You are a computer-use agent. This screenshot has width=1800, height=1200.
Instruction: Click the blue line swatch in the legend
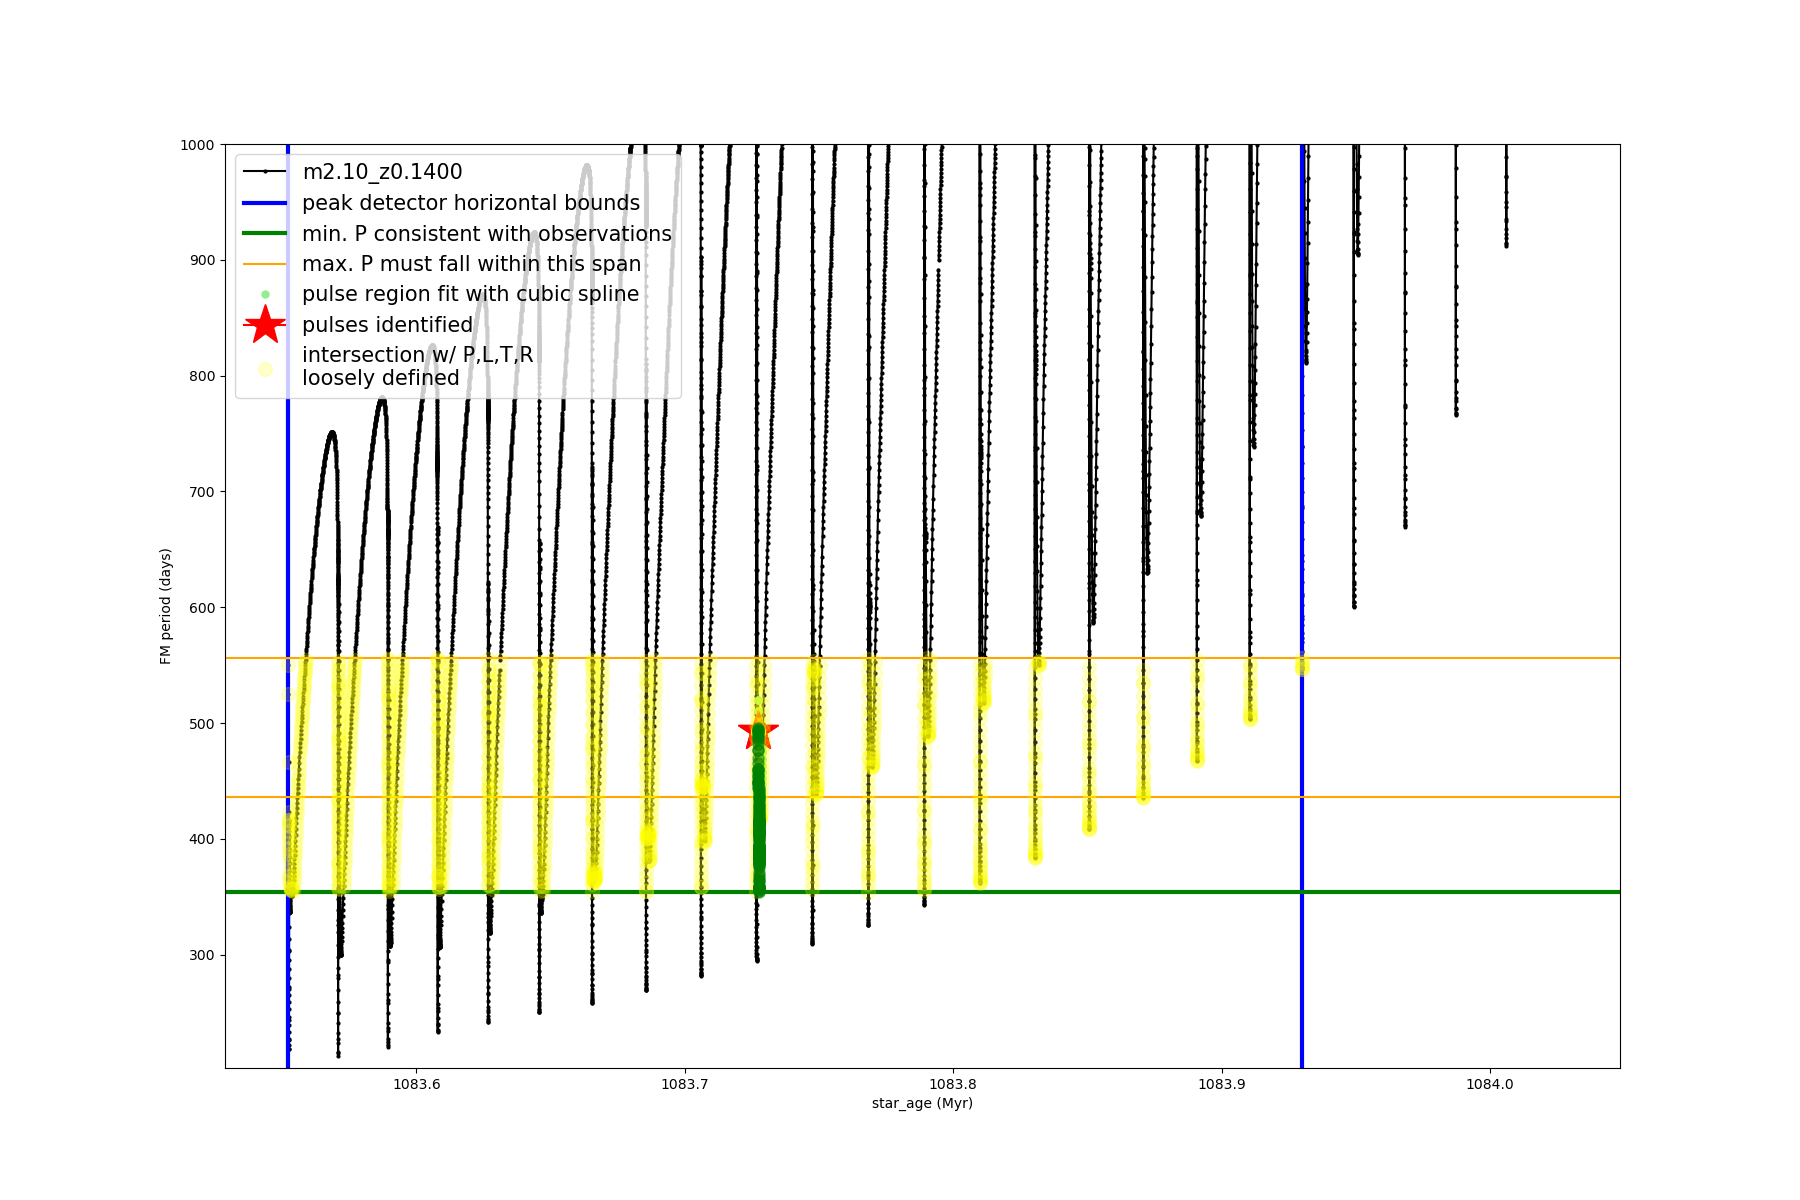click(x=265, y=203)
